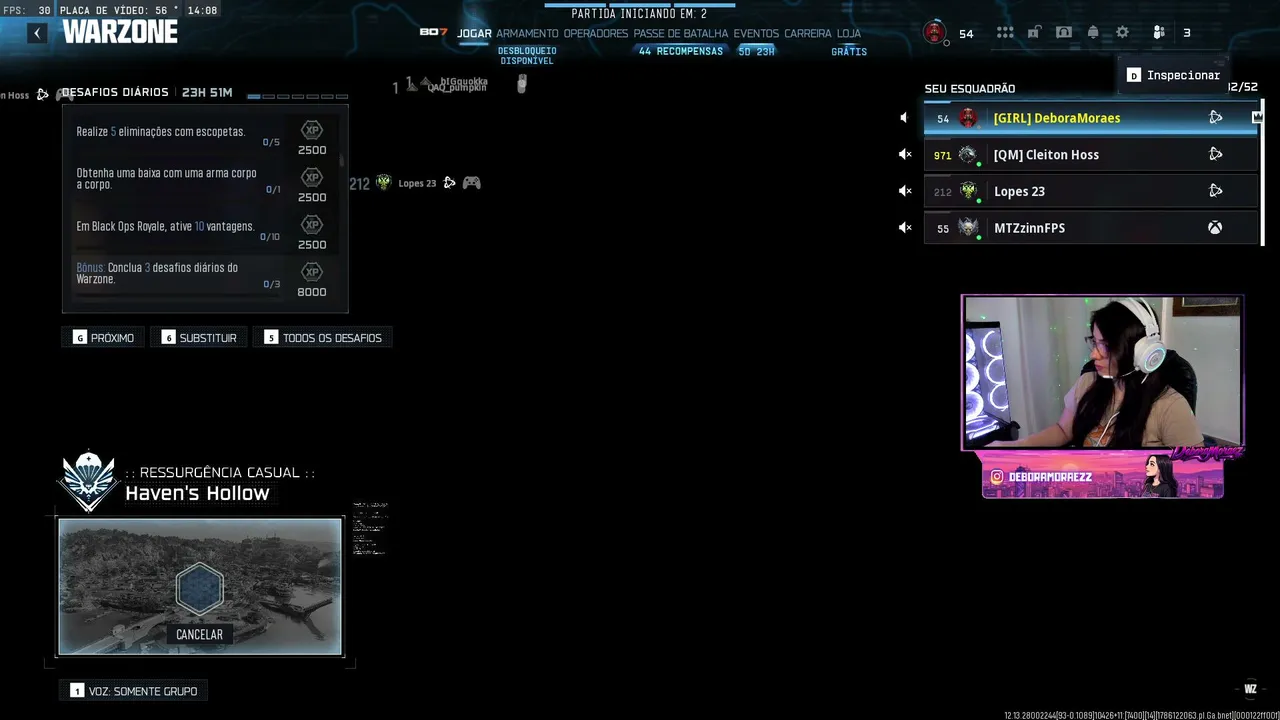Image resolution: width=1280 pixels, height=720 pixels.
Task: Click Battle.net icon on Cleiton Hoss row
Action: [1215, 154]
